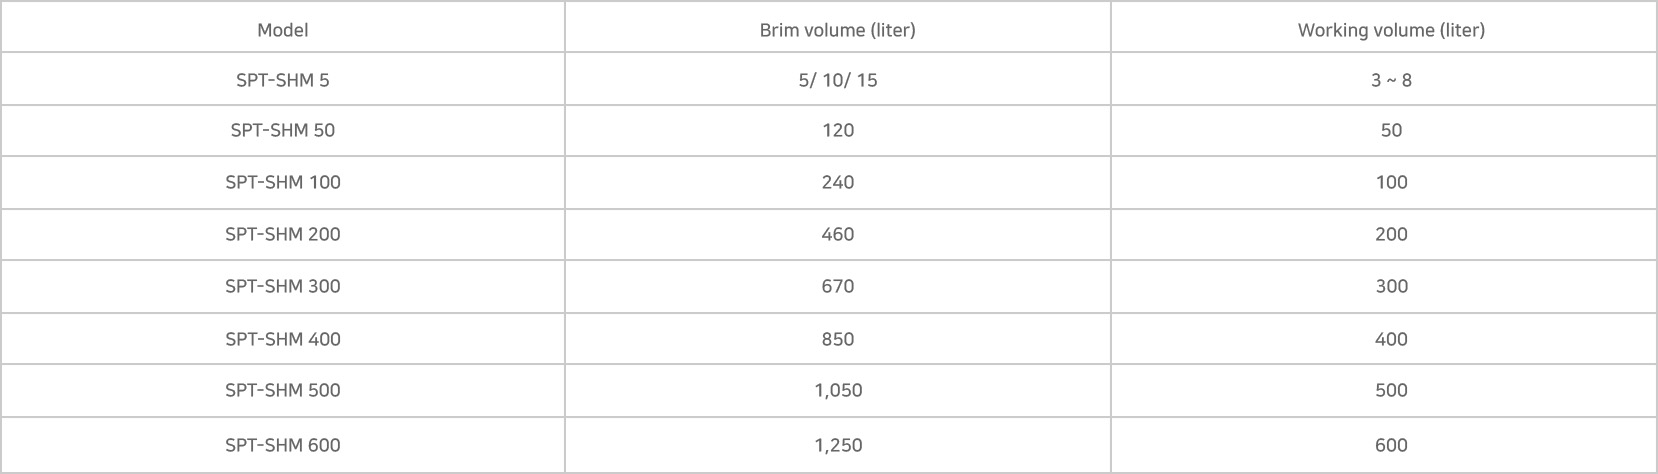The height and width of the screenshot is (474, 1658).
Task: Select the SPT-SHM 500 model cell
Action: click(x=283, y=390)
